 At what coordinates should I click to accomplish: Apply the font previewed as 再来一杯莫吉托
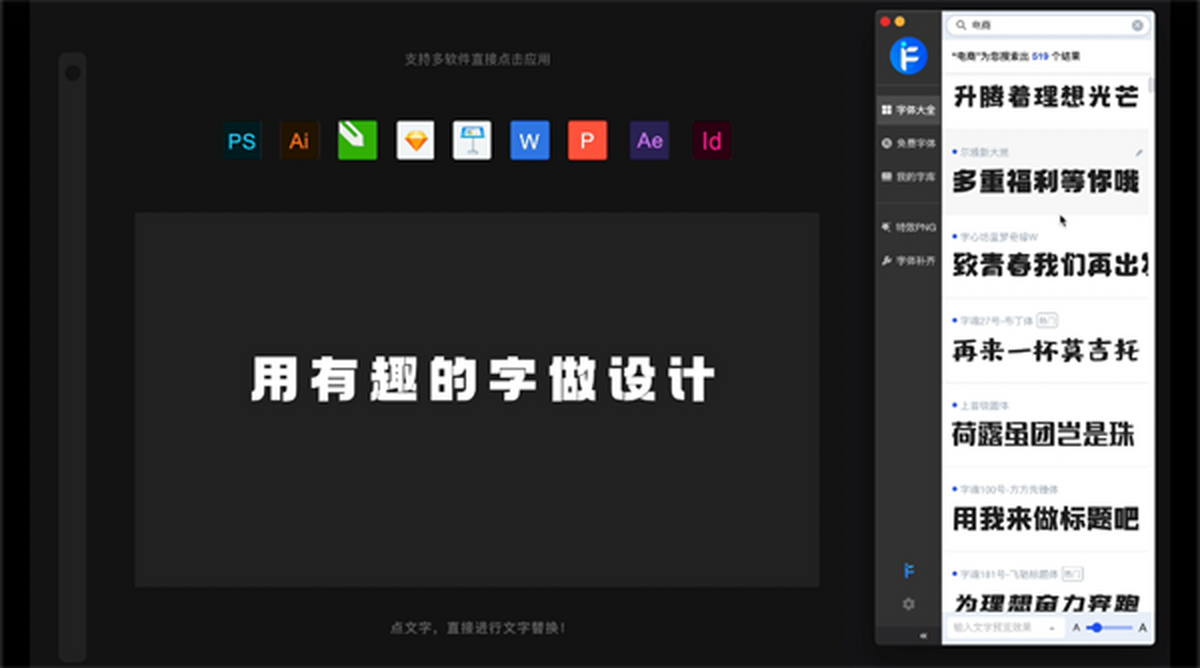tap(1044, 350)
